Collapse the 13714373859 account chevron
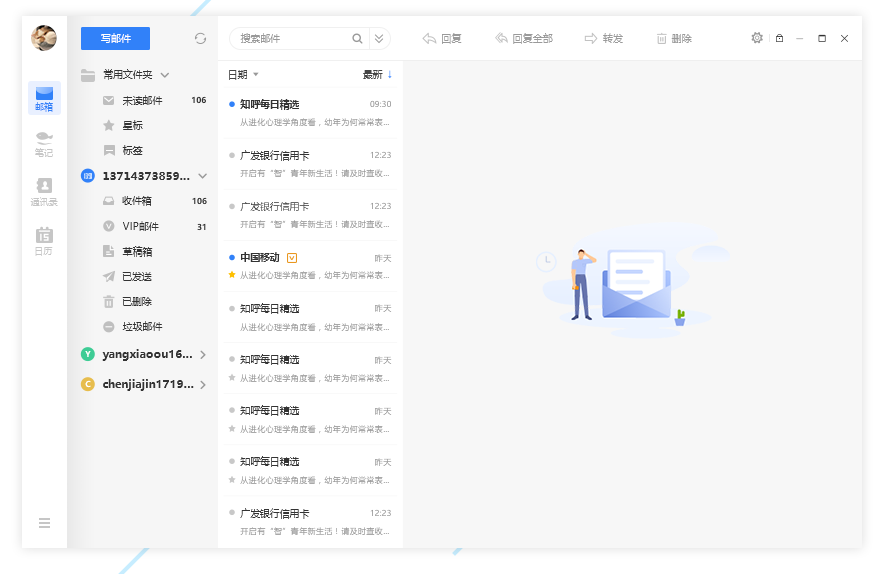 coord(202,176)
